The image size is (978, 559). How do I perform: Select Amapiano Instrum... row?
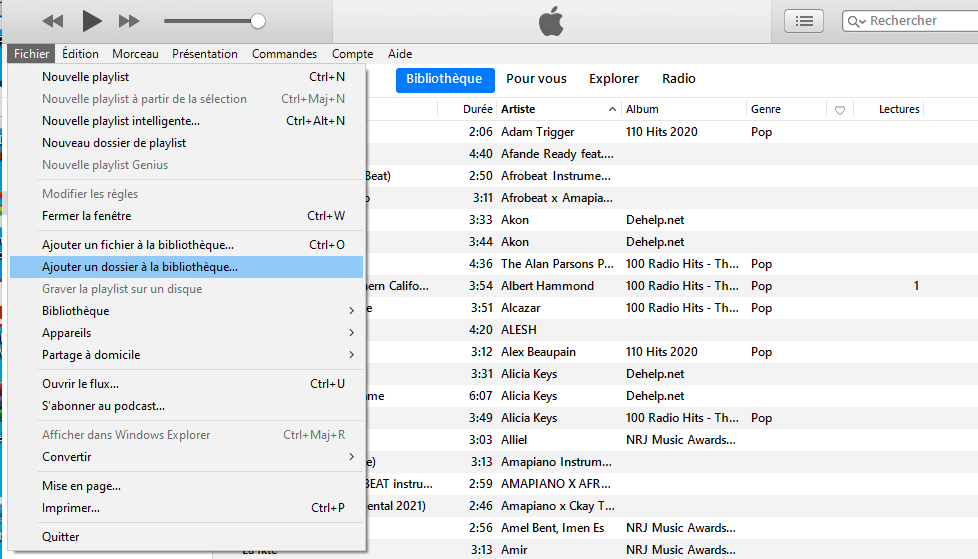[672, 462]
